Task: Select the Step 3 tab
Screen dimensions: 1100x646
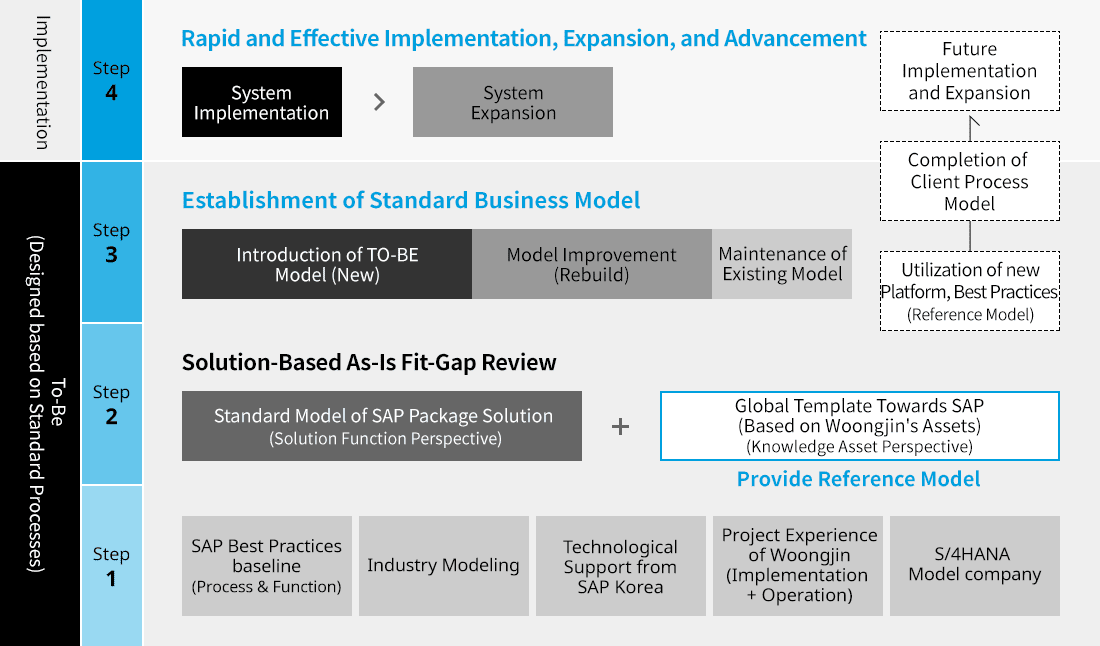Action: (x=111, y=242)
